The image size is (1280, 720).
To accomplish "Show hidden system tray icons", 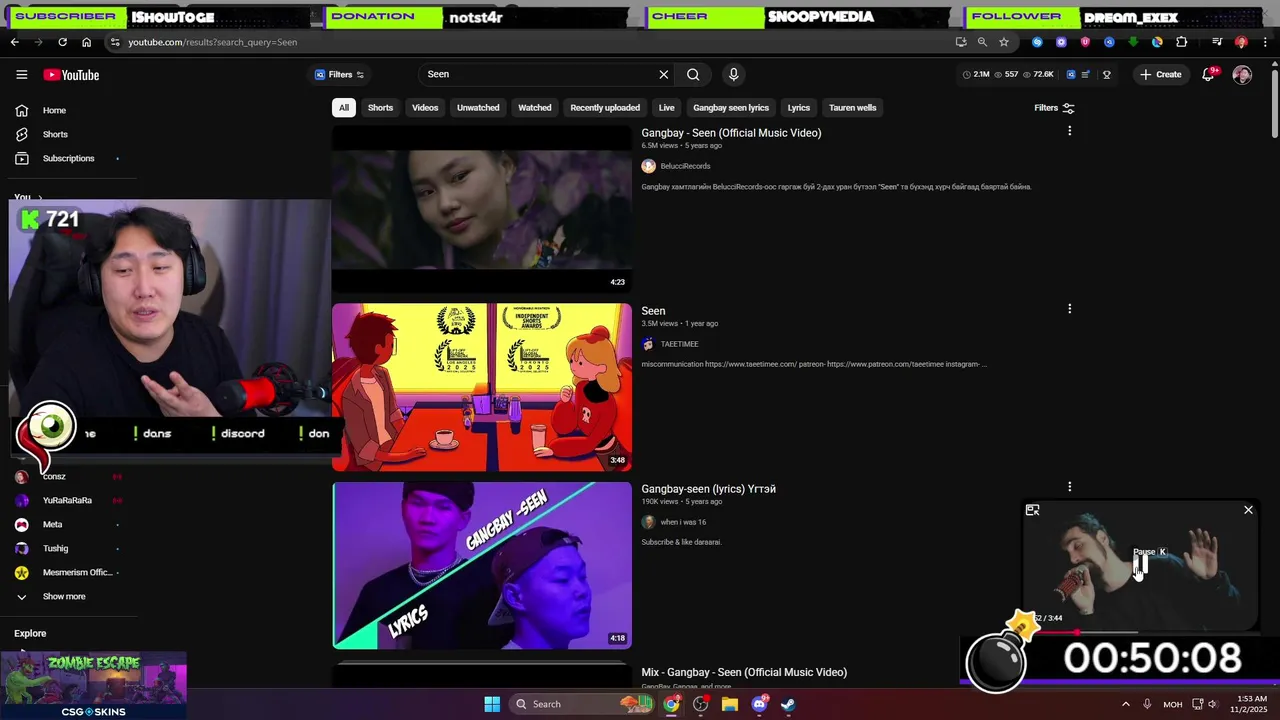I will point(1125,704).
